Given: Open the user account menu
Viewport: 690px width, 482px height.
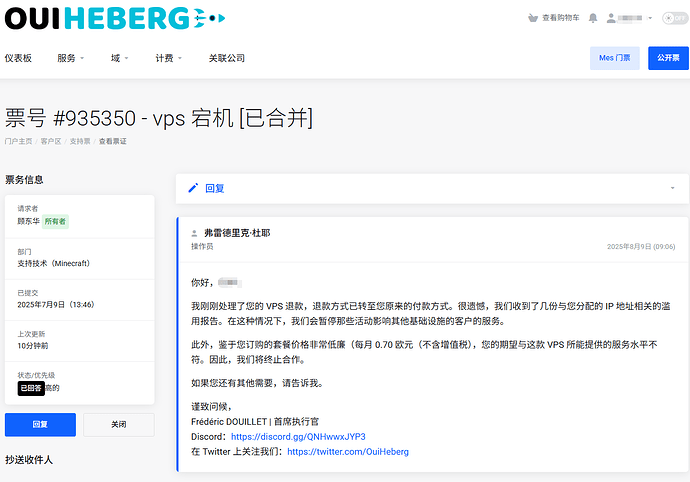Looking at the screenshot, I should [x=629, y=18].
